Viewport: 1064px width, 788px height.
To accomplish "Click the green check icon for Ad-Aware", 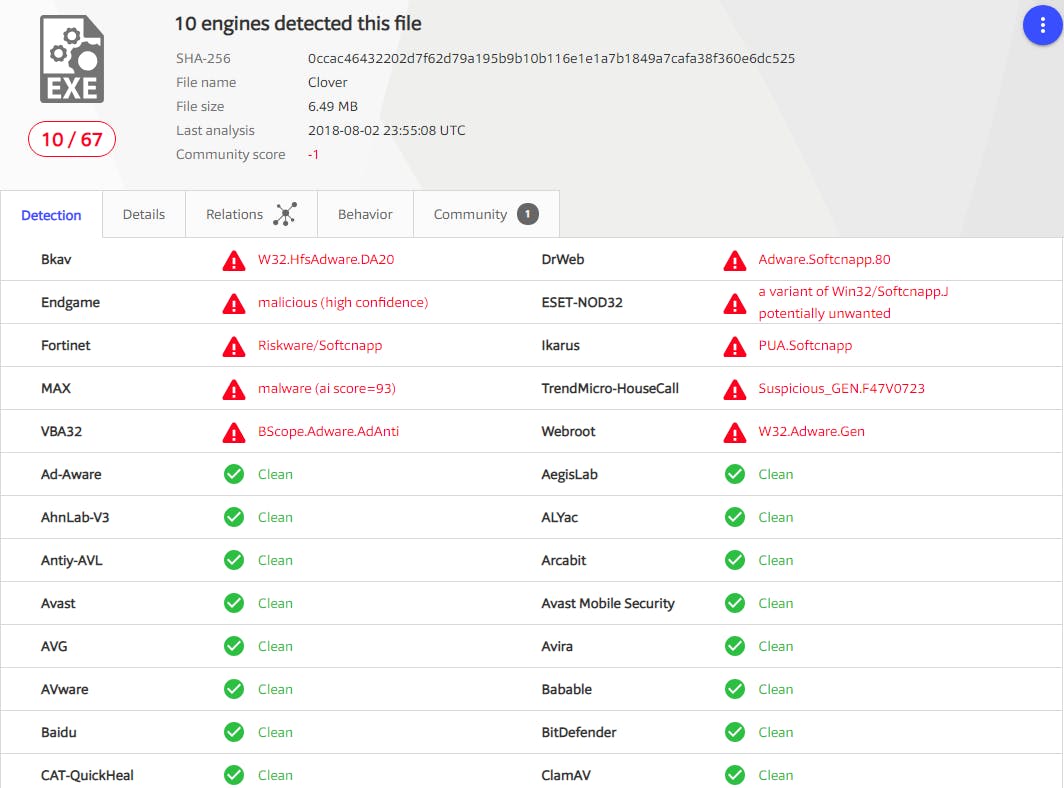I will pos(234,474).
